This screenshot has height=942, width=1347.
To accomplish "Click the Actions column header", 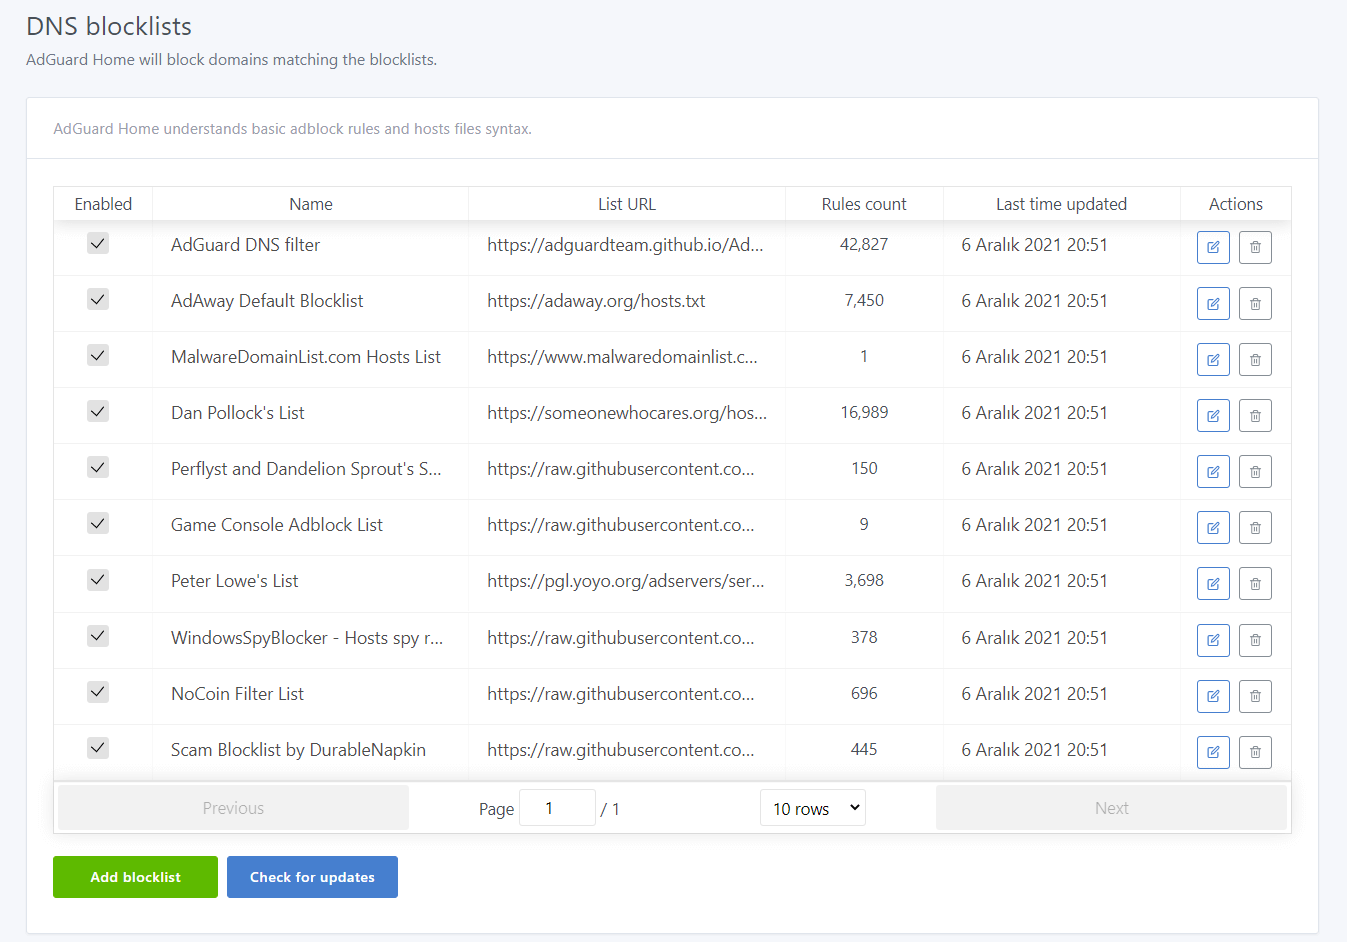I will pos(1236,204).
